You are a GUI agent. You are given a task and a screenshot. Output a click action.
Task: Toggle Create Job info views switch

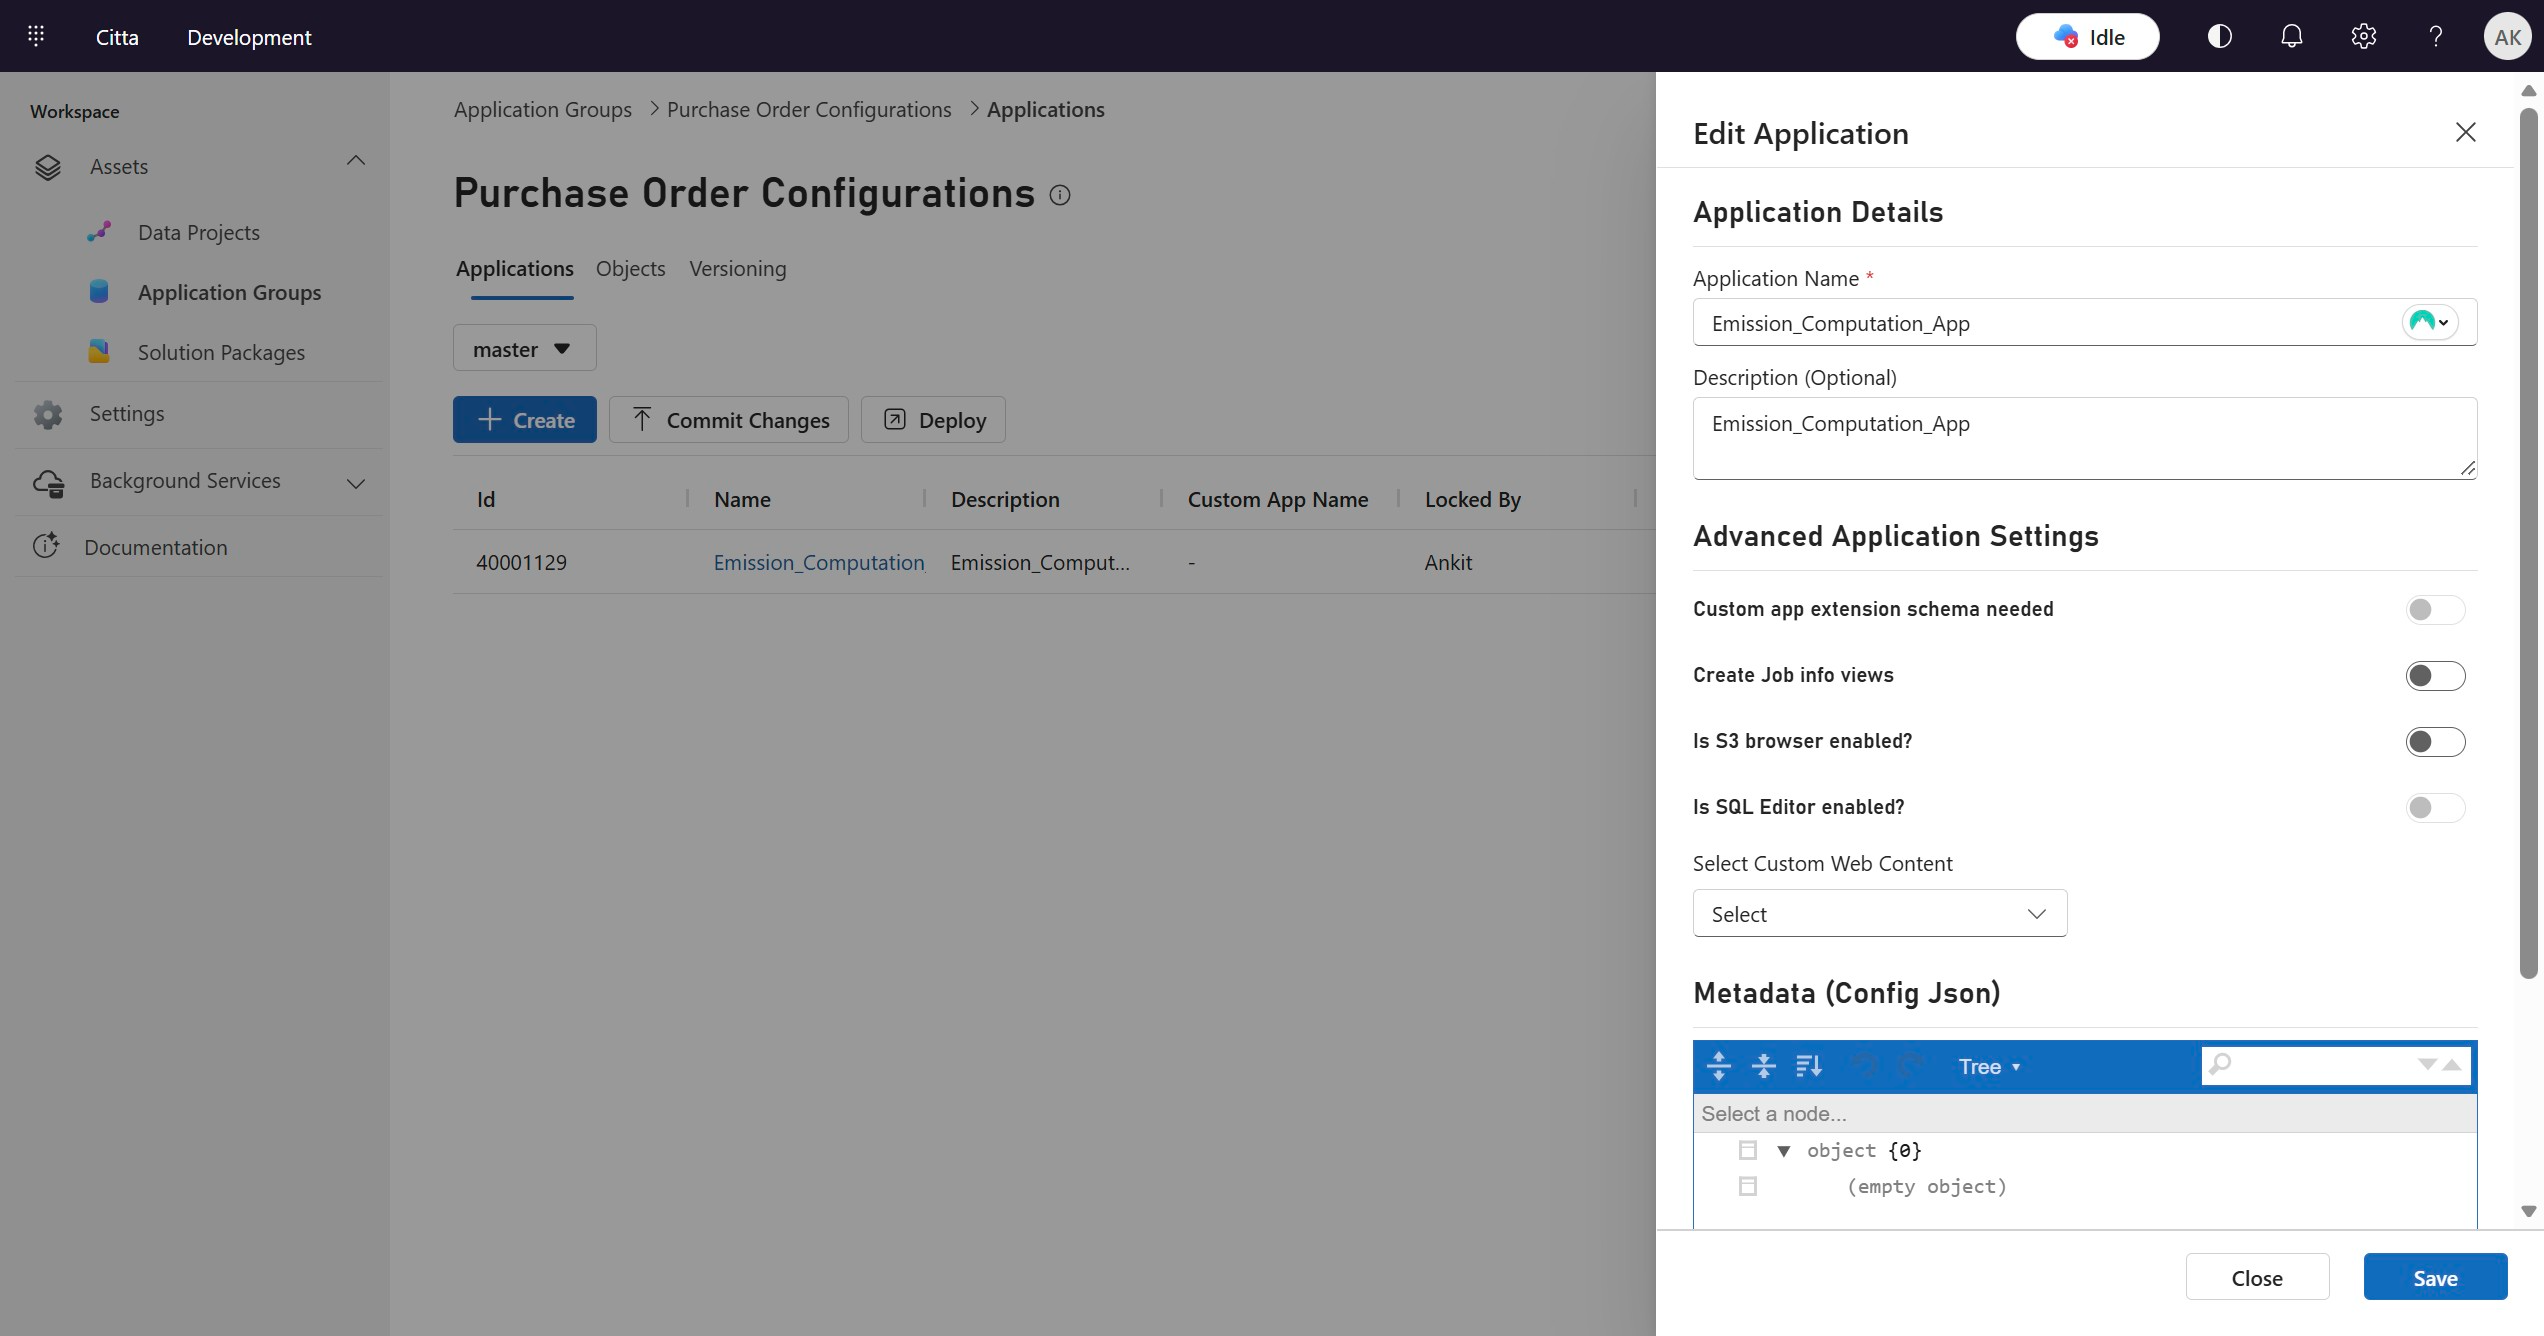pos(2435,676)
